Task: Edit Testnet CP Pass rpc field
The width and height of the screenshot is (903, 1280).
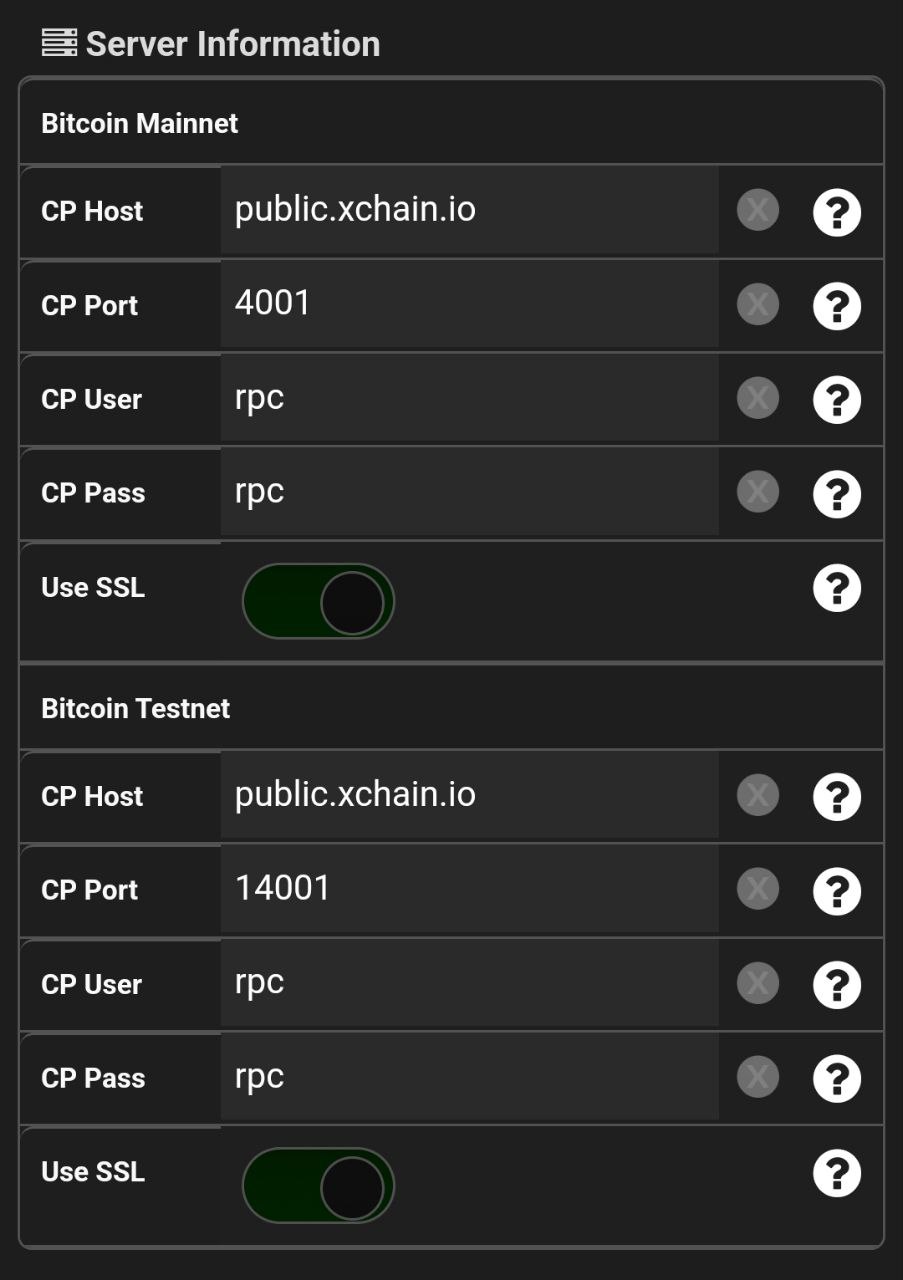Action: (469, 1077)
